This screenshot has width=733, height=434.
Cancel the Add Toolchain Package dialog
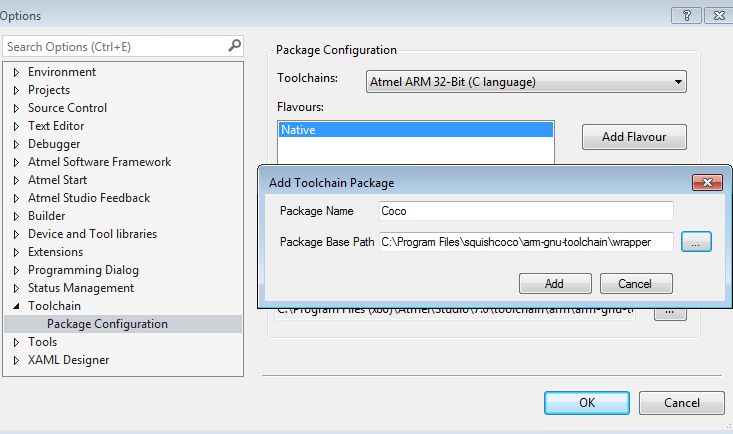click(x=636, y=284)
